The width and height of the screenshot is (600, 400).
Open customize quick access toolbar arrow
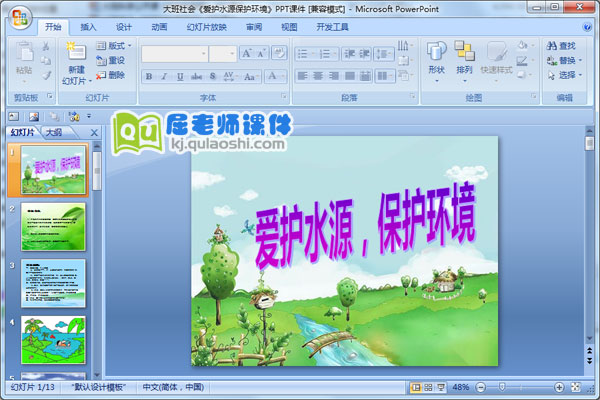[89, 116]
